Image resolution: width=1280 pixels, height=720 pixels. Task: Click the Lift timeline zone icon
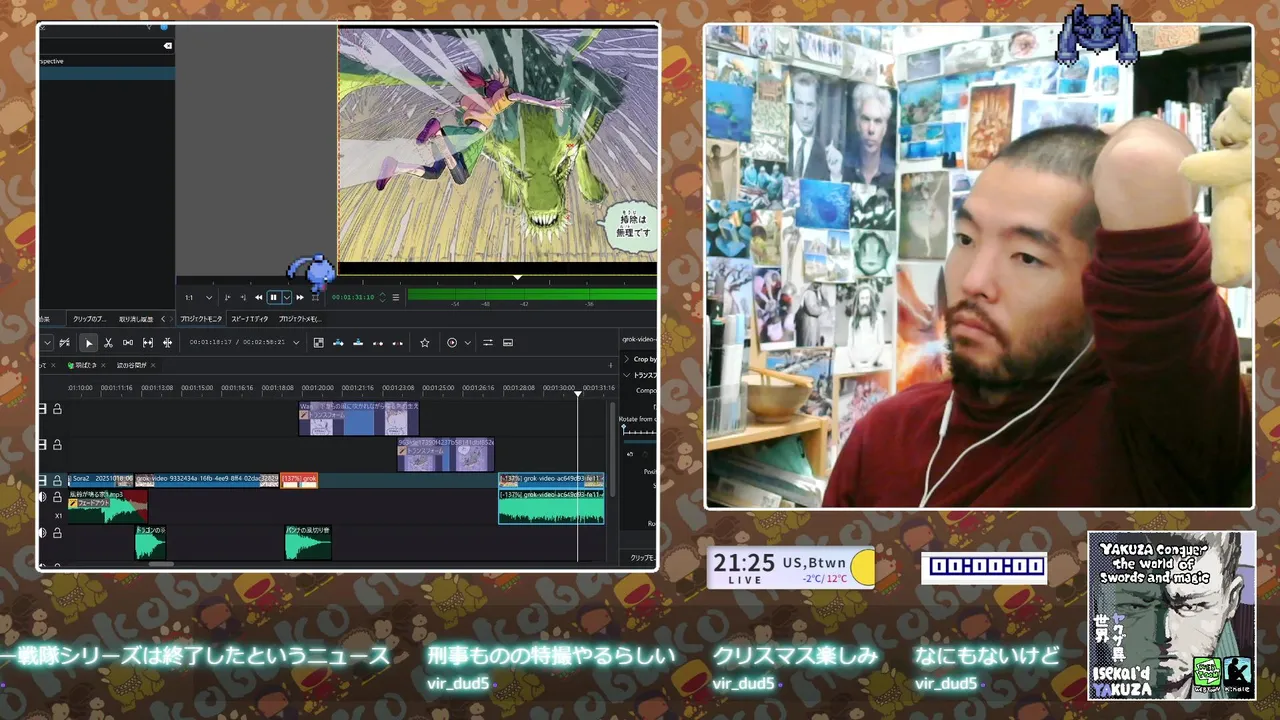tap(397, 343)
